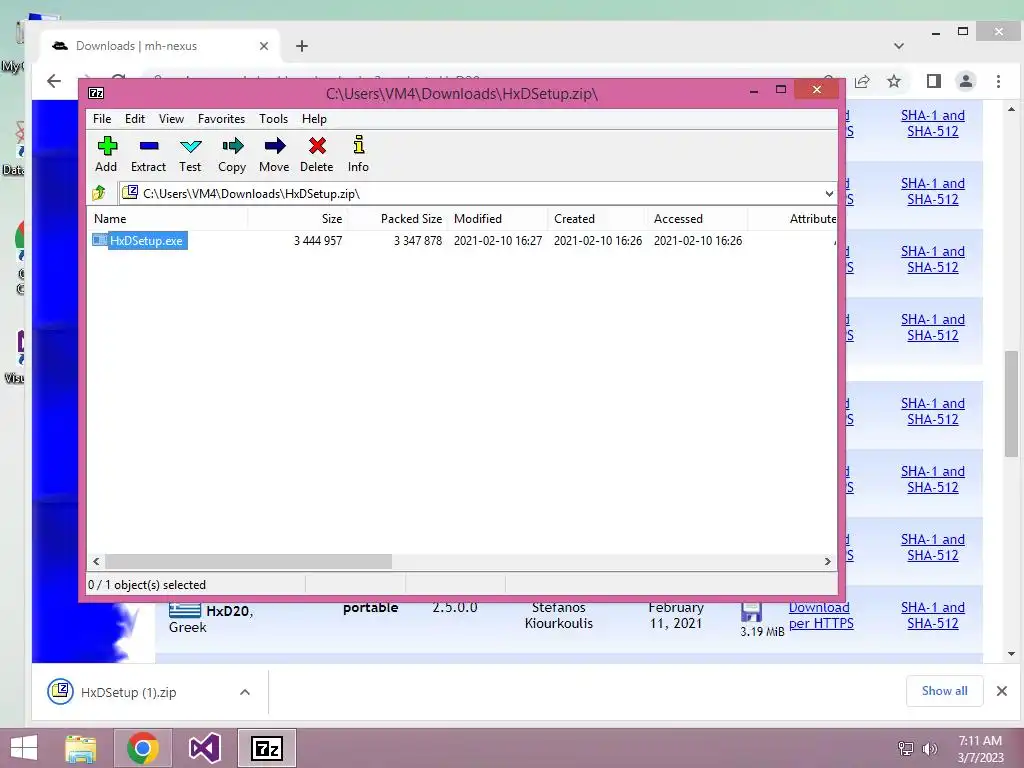Click the left scroll arrow in 7-Zip
This screenshot has height=768, width=1024.
coord(96,562)
